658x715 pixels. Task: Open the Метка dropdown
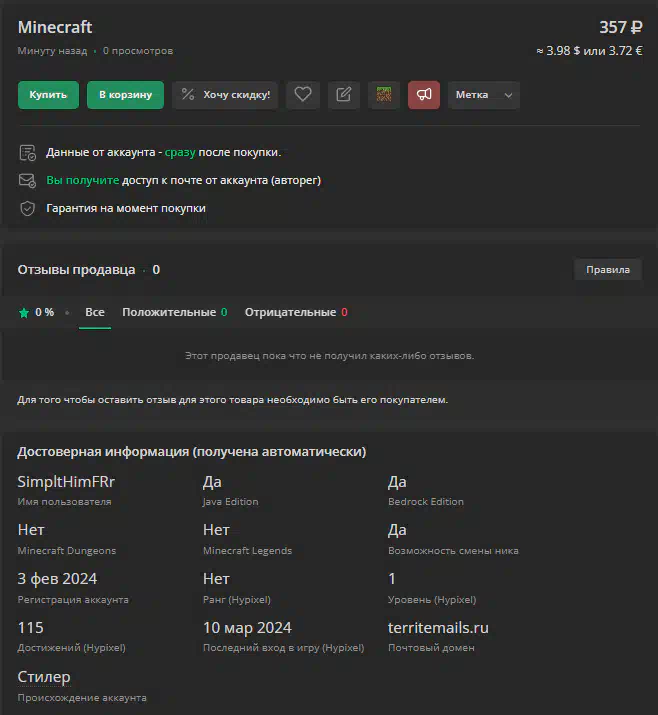coord(484,95)
